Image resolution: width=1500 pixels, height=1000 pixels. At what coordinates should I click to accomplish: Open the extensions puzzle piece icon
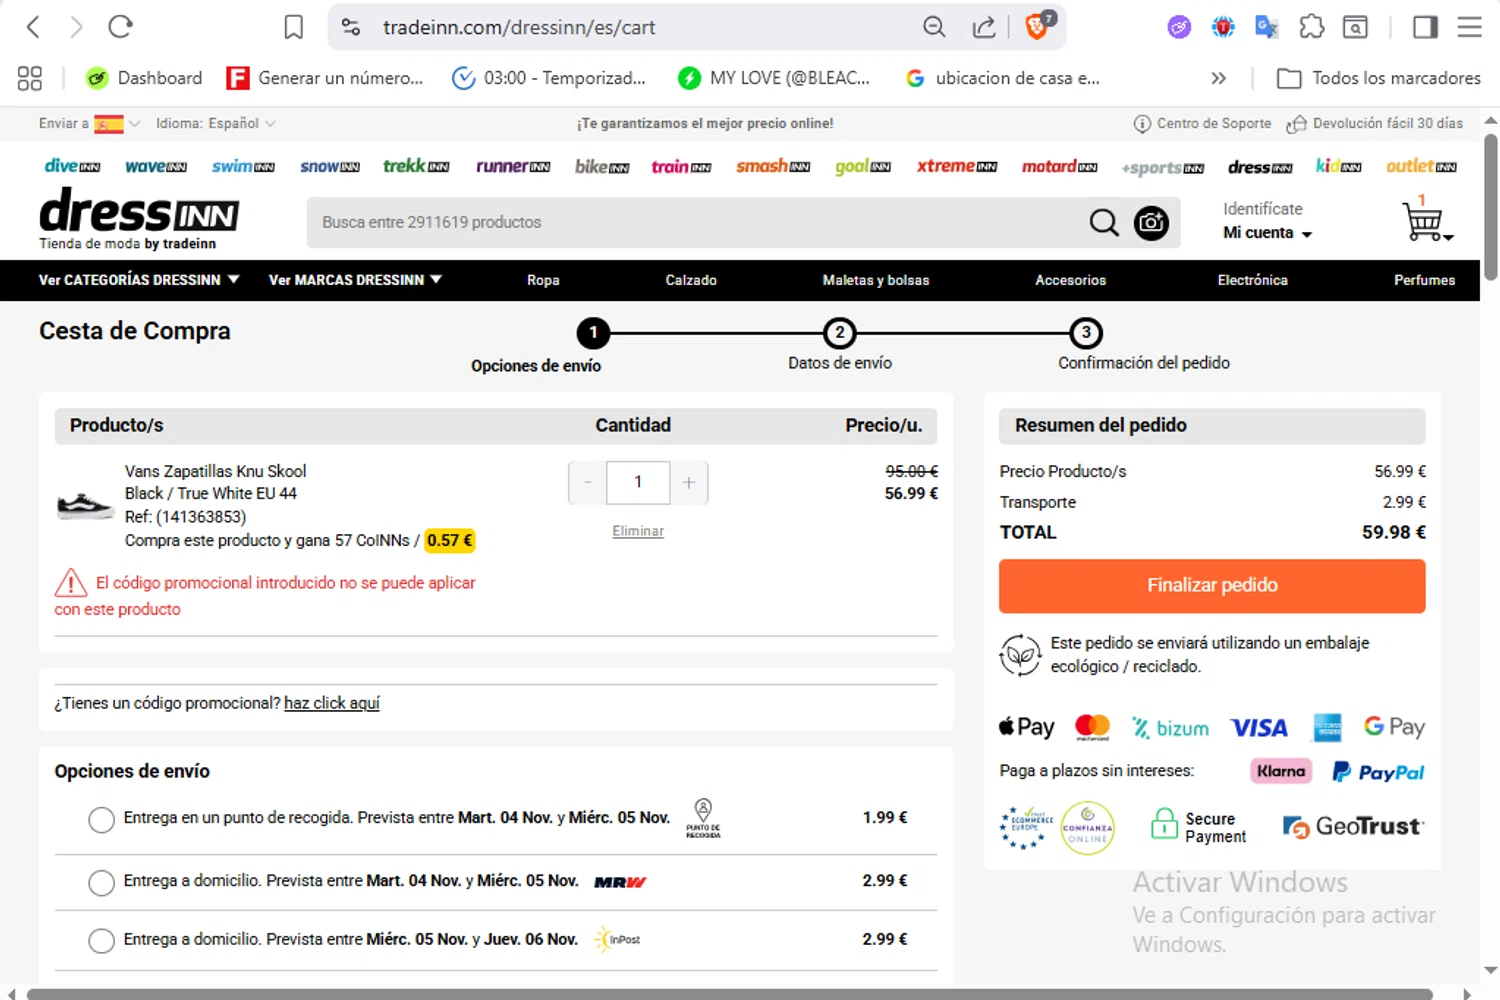click(1311, 27)
